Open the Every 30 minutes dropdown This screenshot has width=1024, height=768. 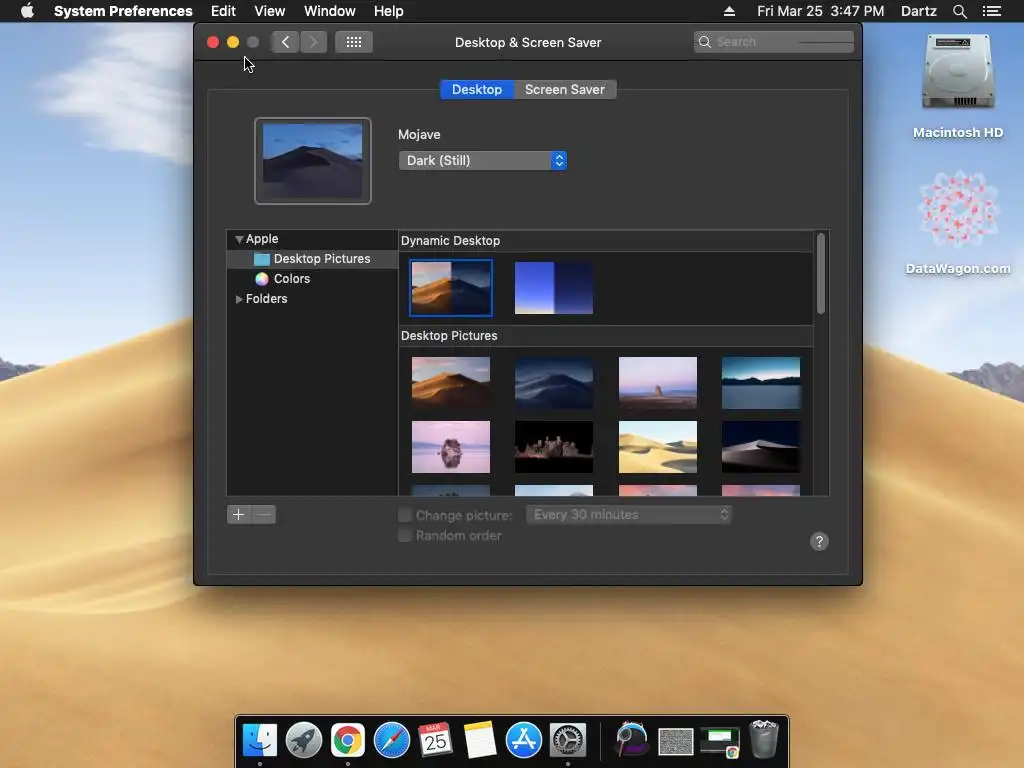(x=629, y=515)
